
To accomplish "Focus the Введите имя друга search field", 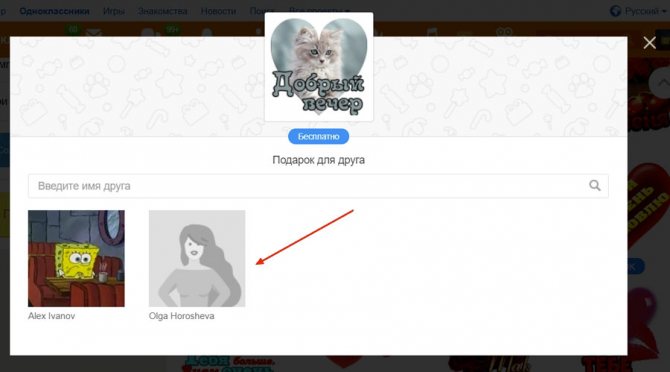I will (x=318, y=186).
